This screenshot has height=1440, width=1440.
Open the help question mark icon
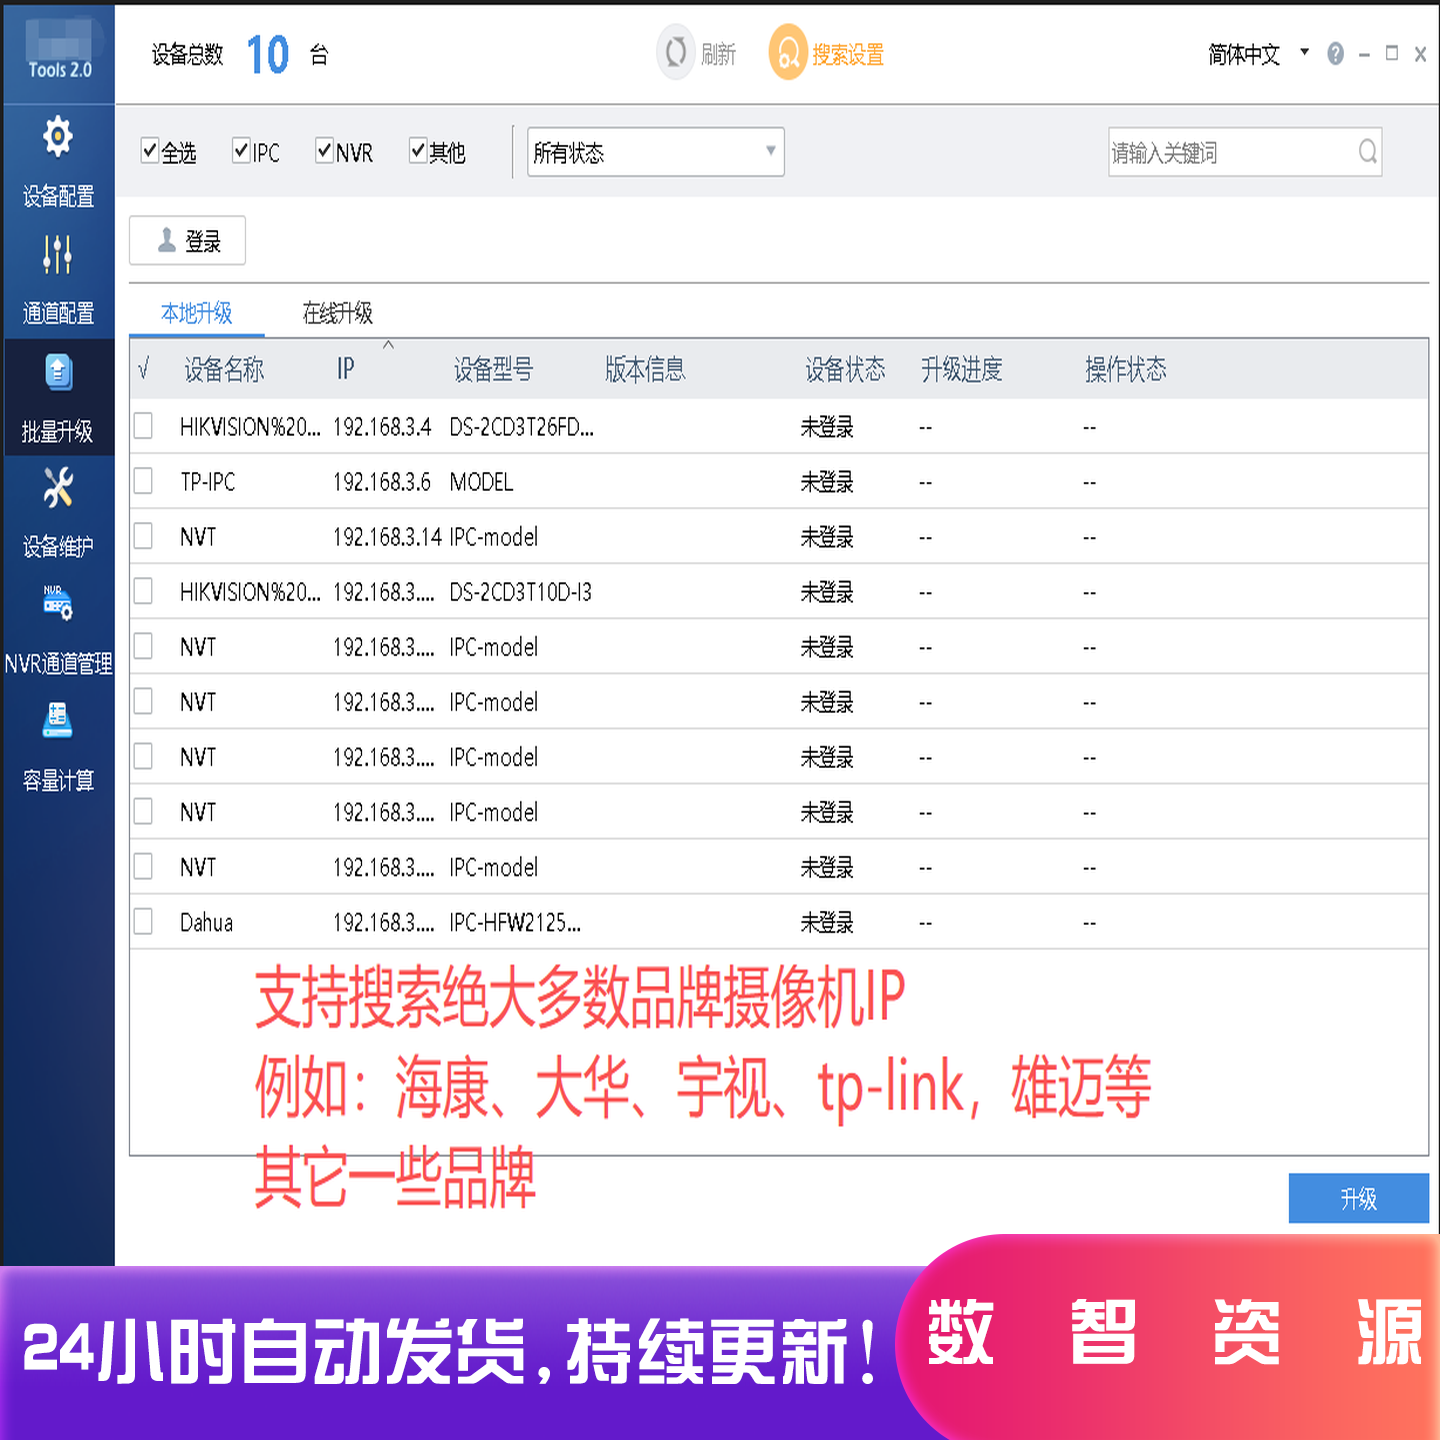point(1335,54)
